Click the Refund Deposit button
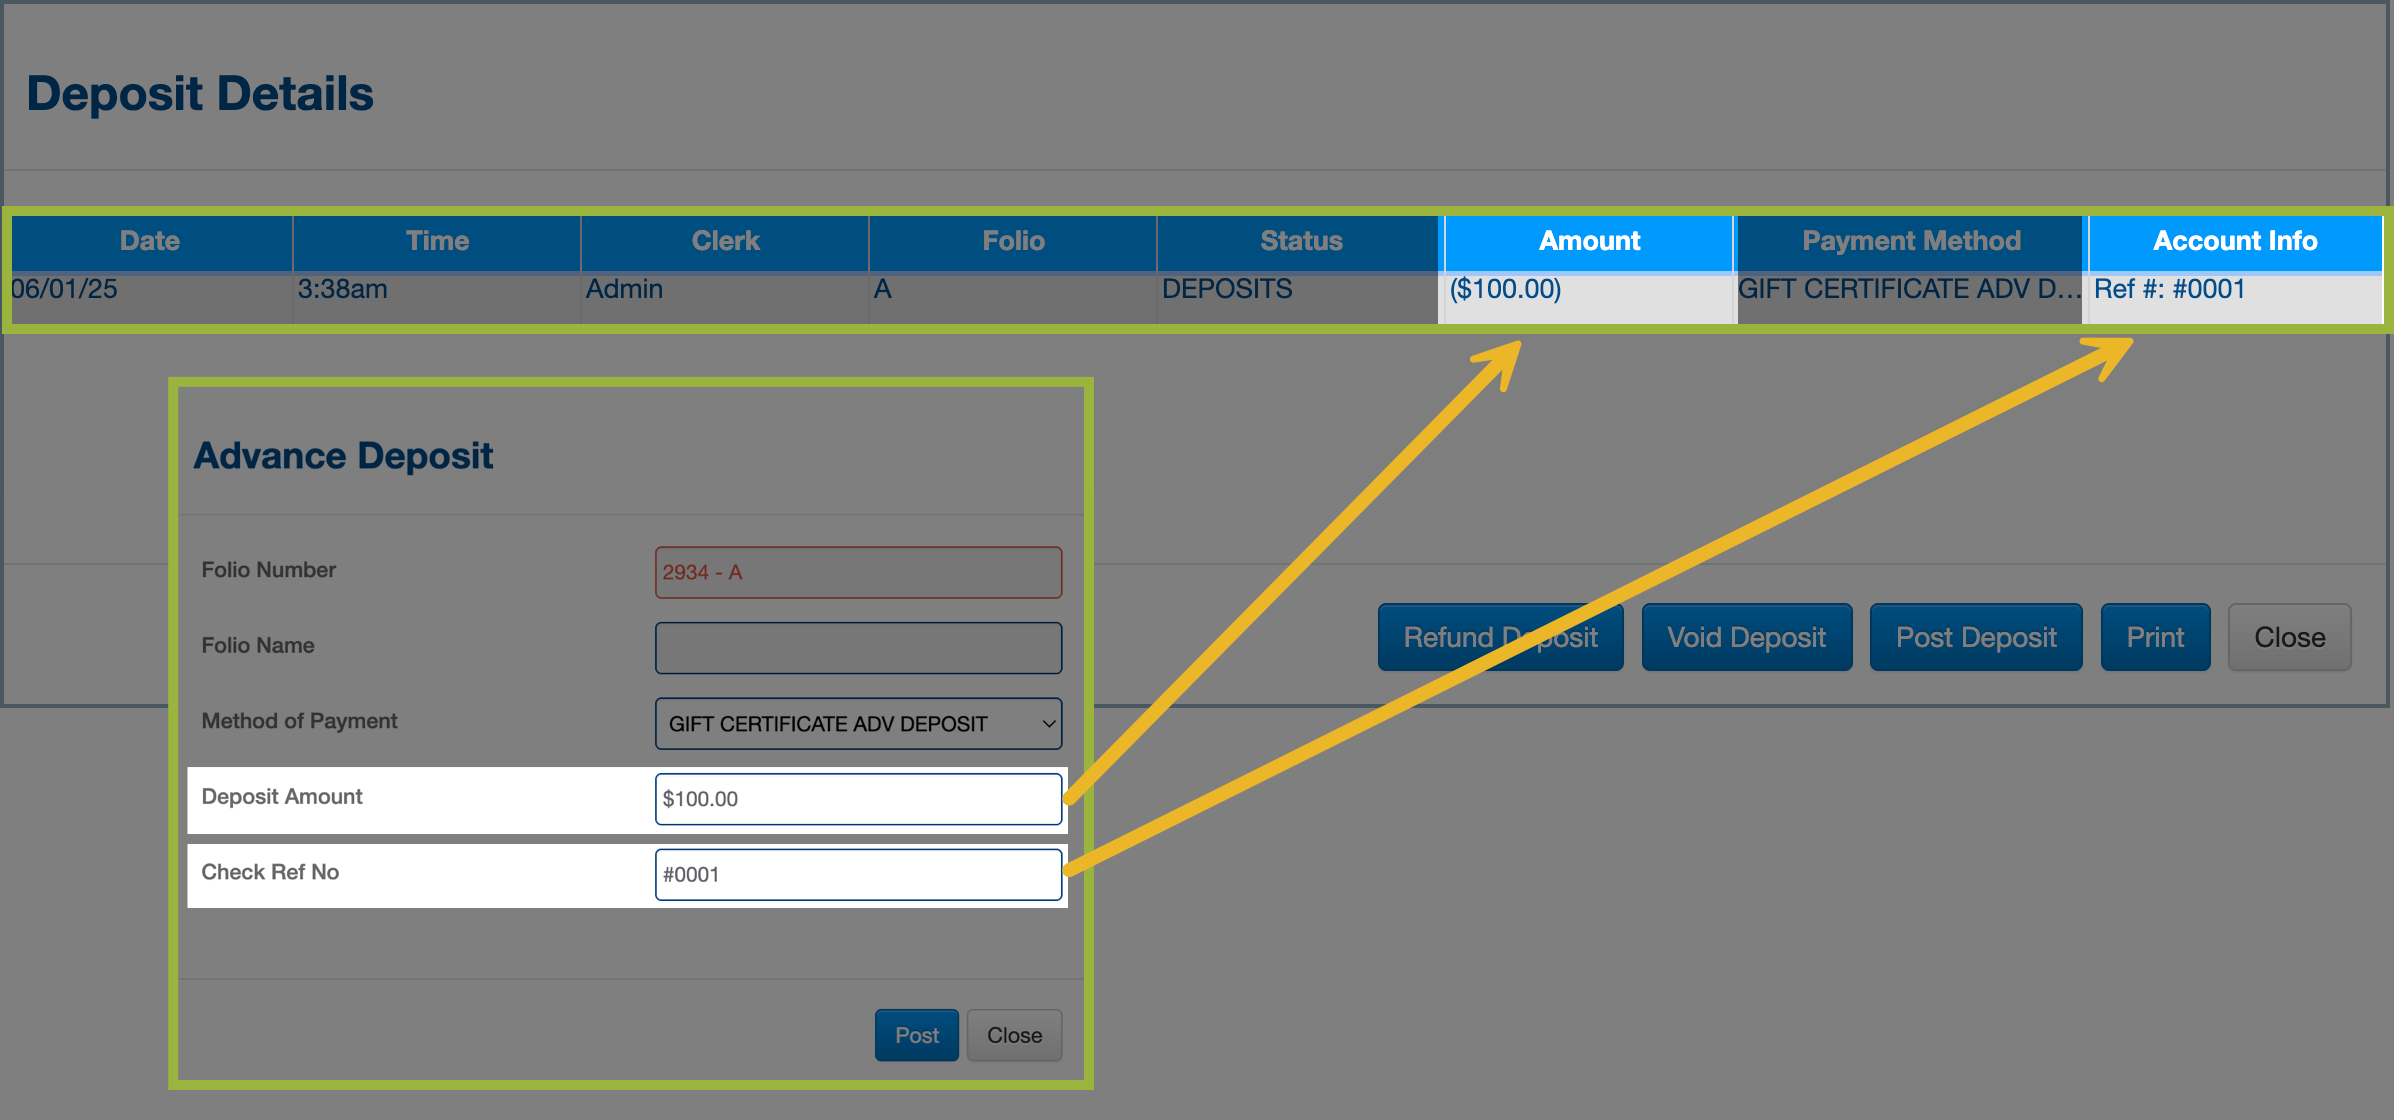The height and width of the screenshot is (1120, 2394). [1499, 637]
